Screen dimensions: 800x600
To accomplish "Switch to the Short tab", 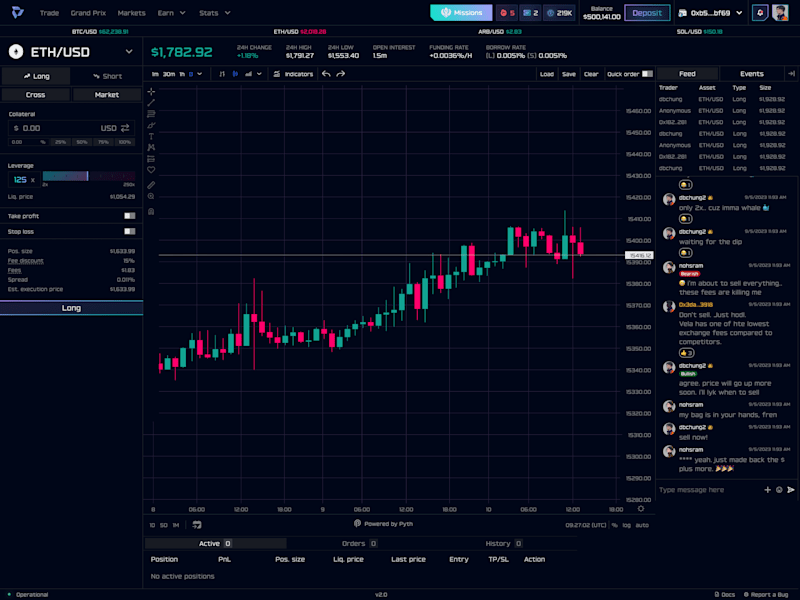I will click(x=107, y=76).
